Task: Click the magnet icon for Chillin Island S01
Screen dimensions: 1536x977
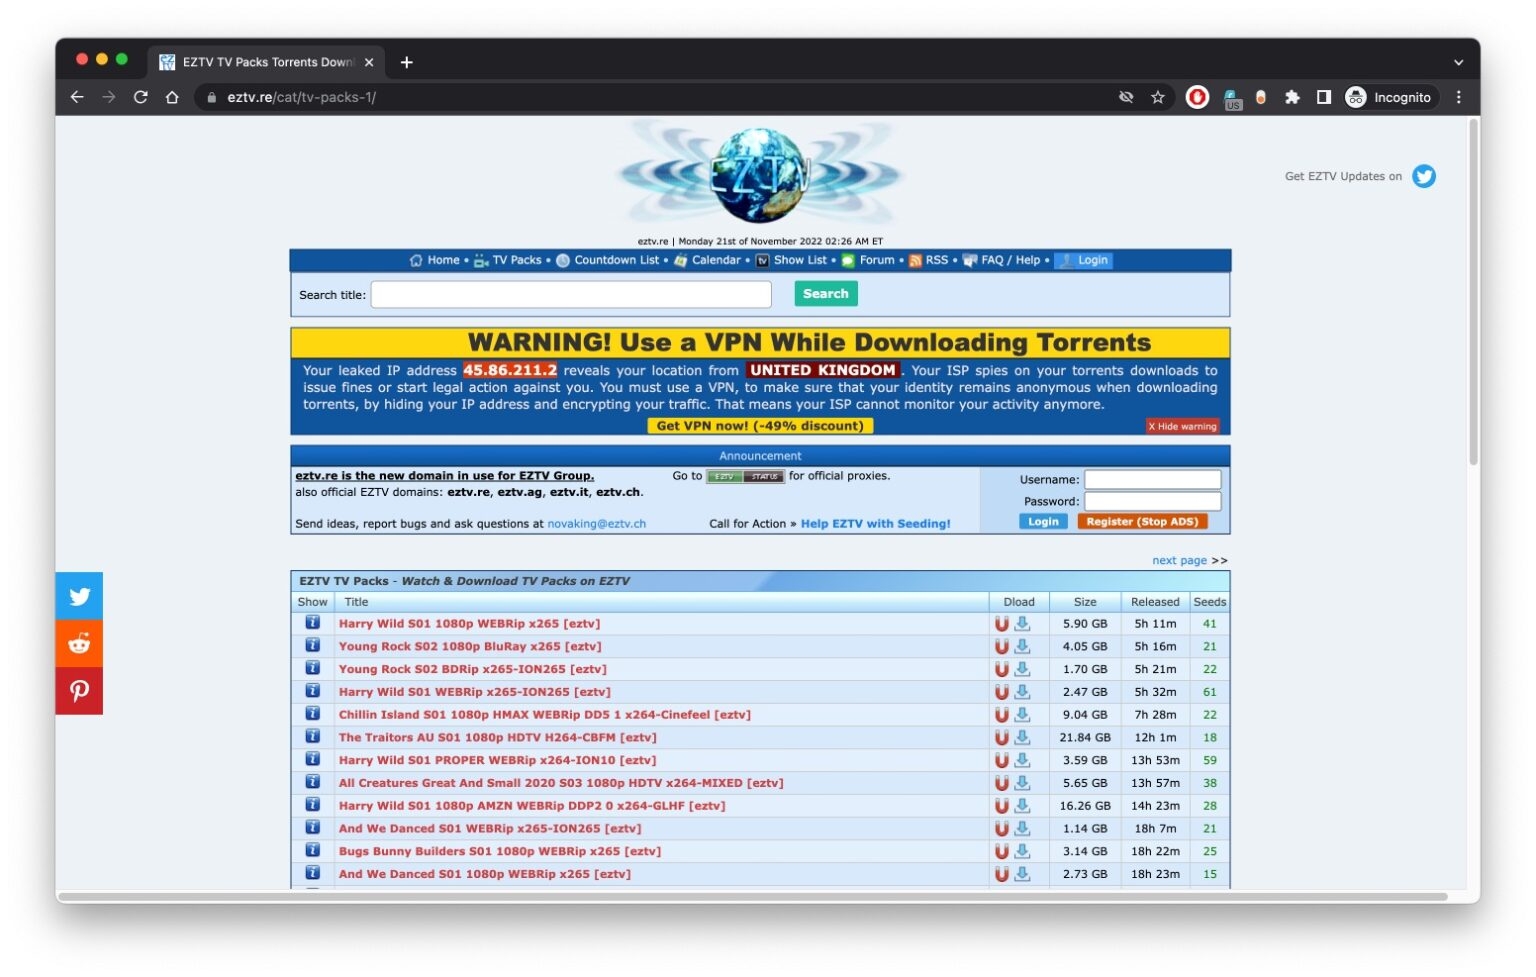Action: pyautogui.click(x=1003, y=714)
